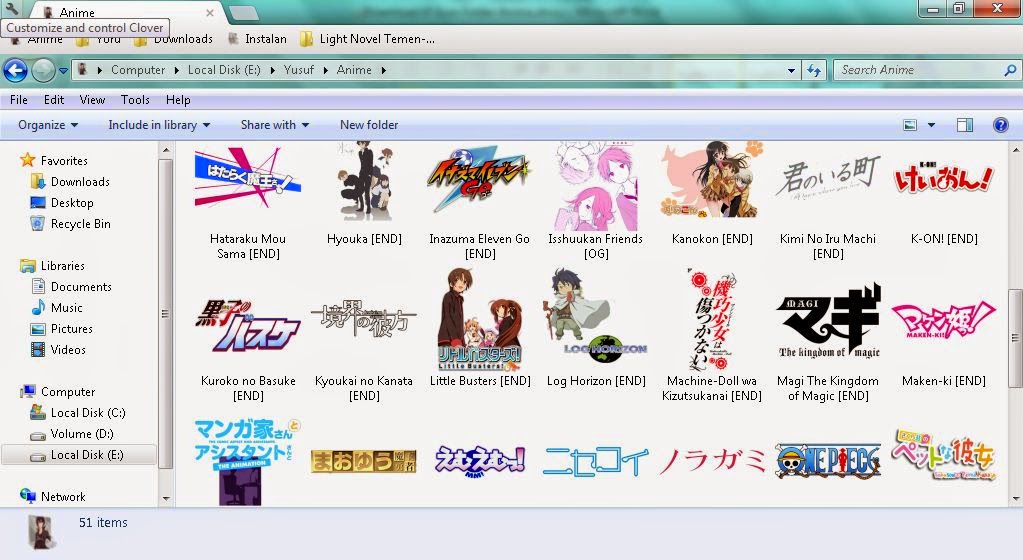The width and height of the screenshot is (1023, 560).
Task: Open the Organize dropdown
Action: coord(48,125)
